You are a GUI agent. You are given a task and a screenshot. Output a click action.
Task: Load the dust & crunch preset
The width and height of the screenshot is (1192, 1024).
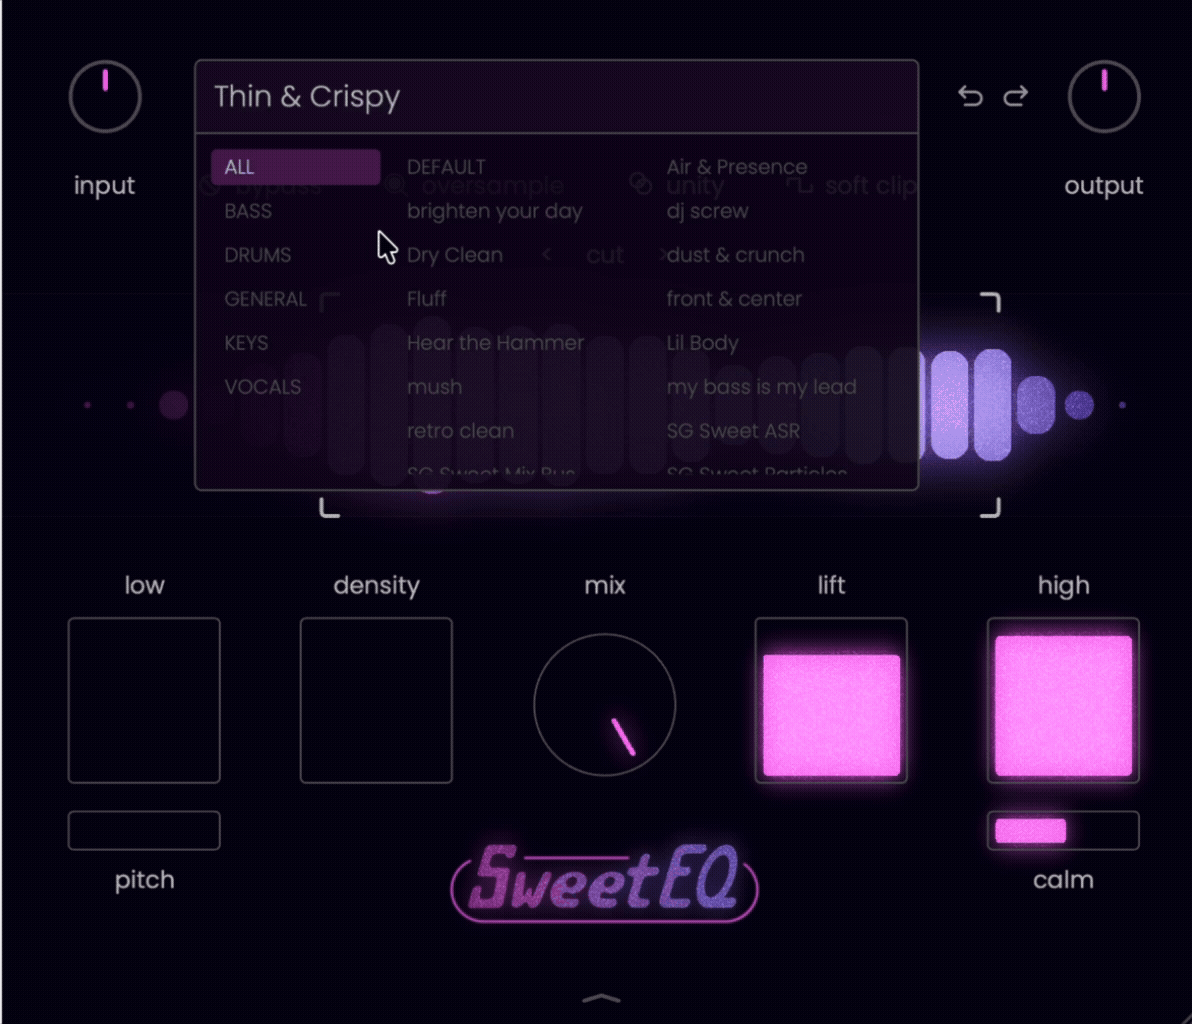tap(735, 255)
